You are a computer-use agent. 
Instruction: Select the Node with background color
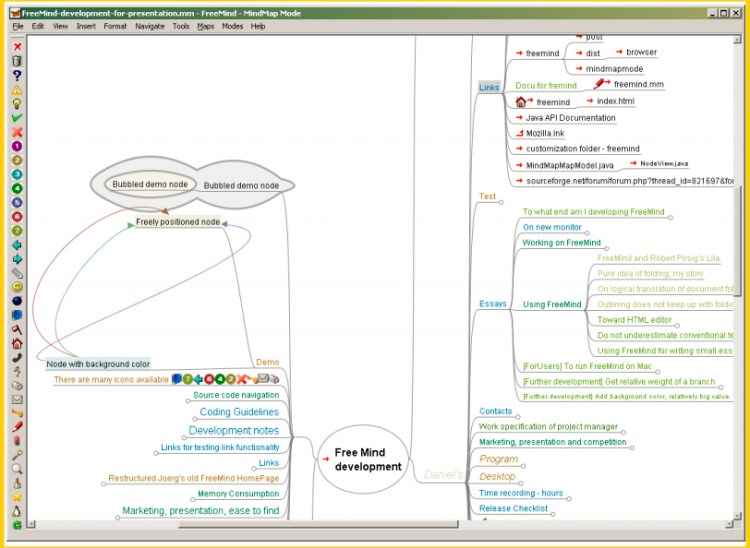pos(98,364)
